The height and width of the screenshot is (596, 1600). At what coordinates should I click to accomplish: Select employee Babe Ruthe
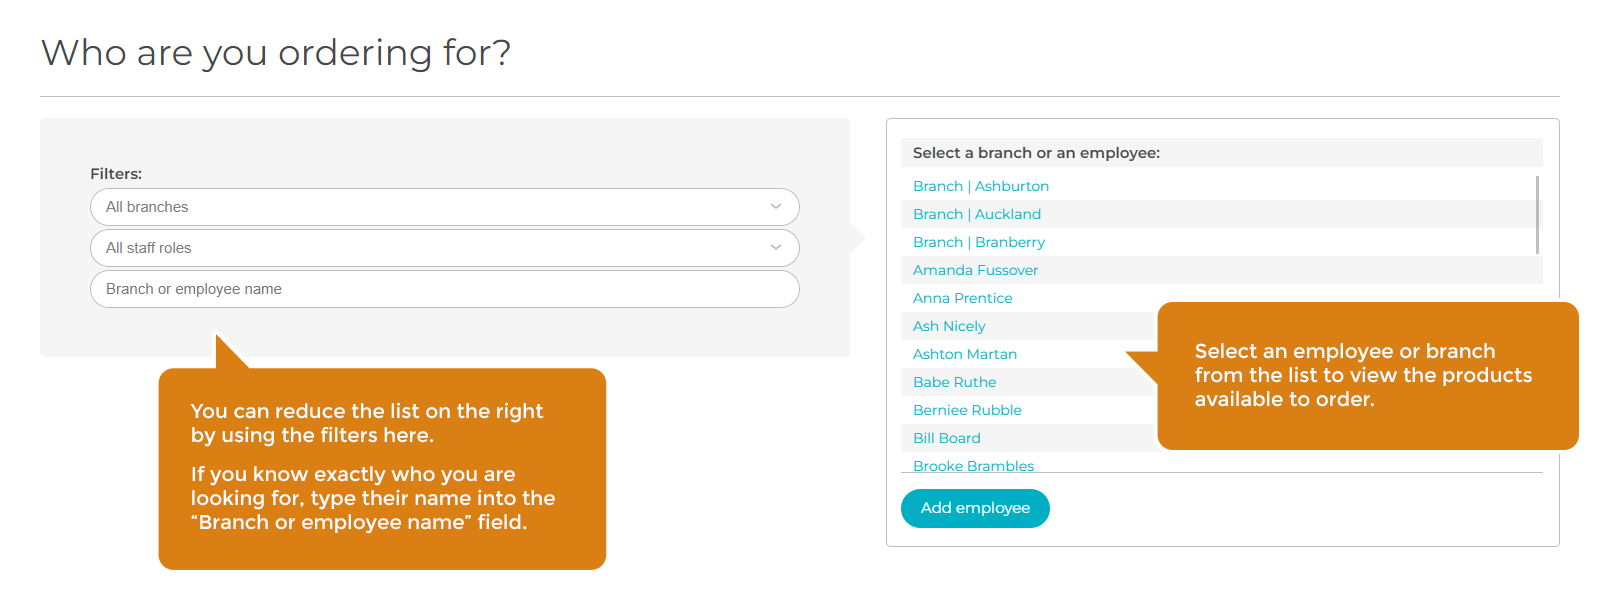pyautogui.click(x=954, y=382)
